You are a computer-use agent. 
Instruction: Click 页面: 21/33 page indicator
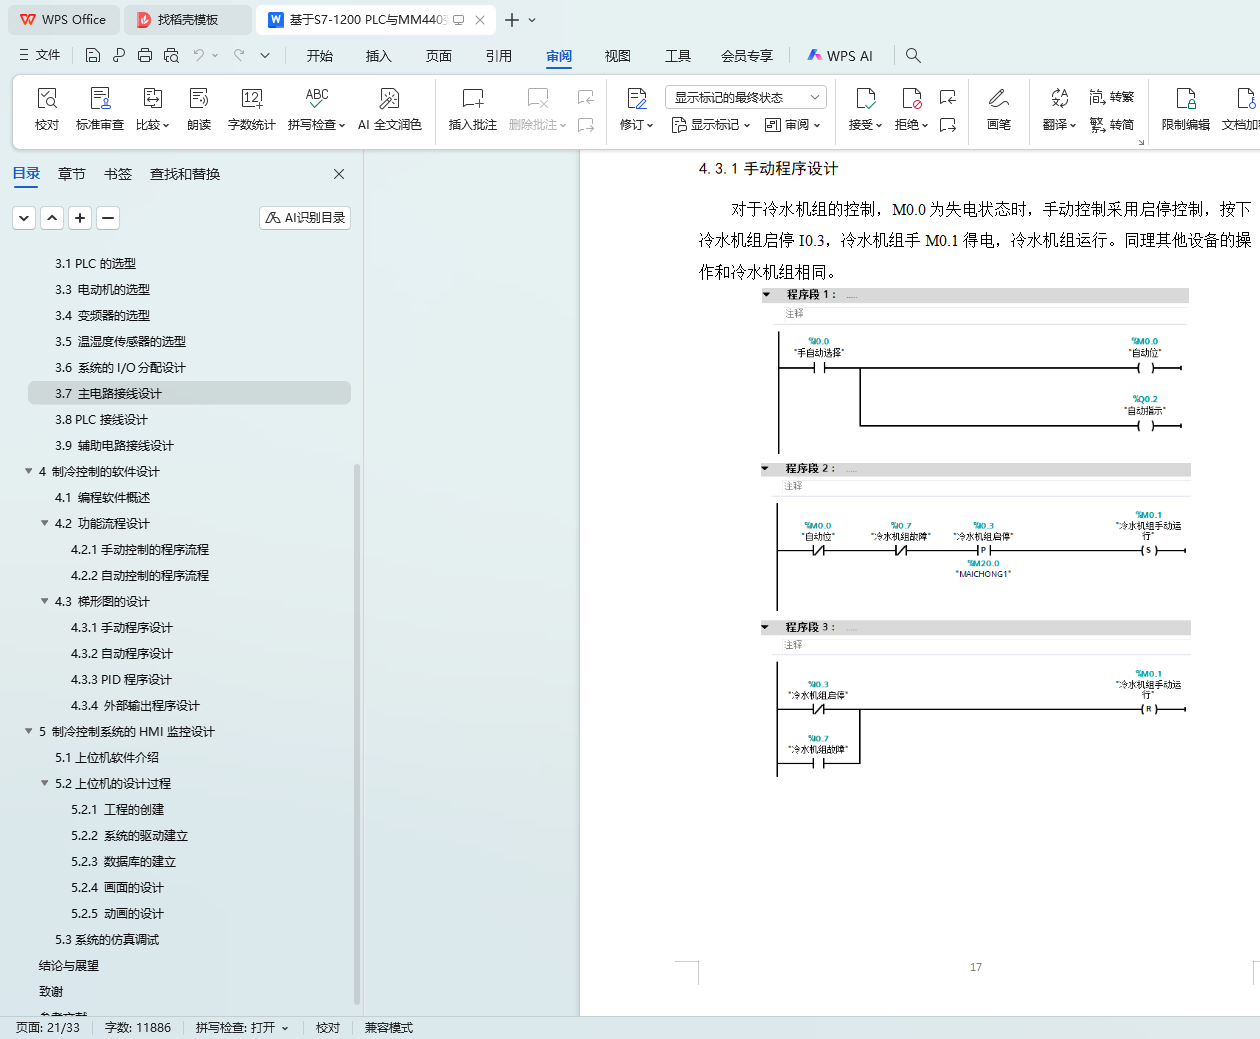(48, 1028)
